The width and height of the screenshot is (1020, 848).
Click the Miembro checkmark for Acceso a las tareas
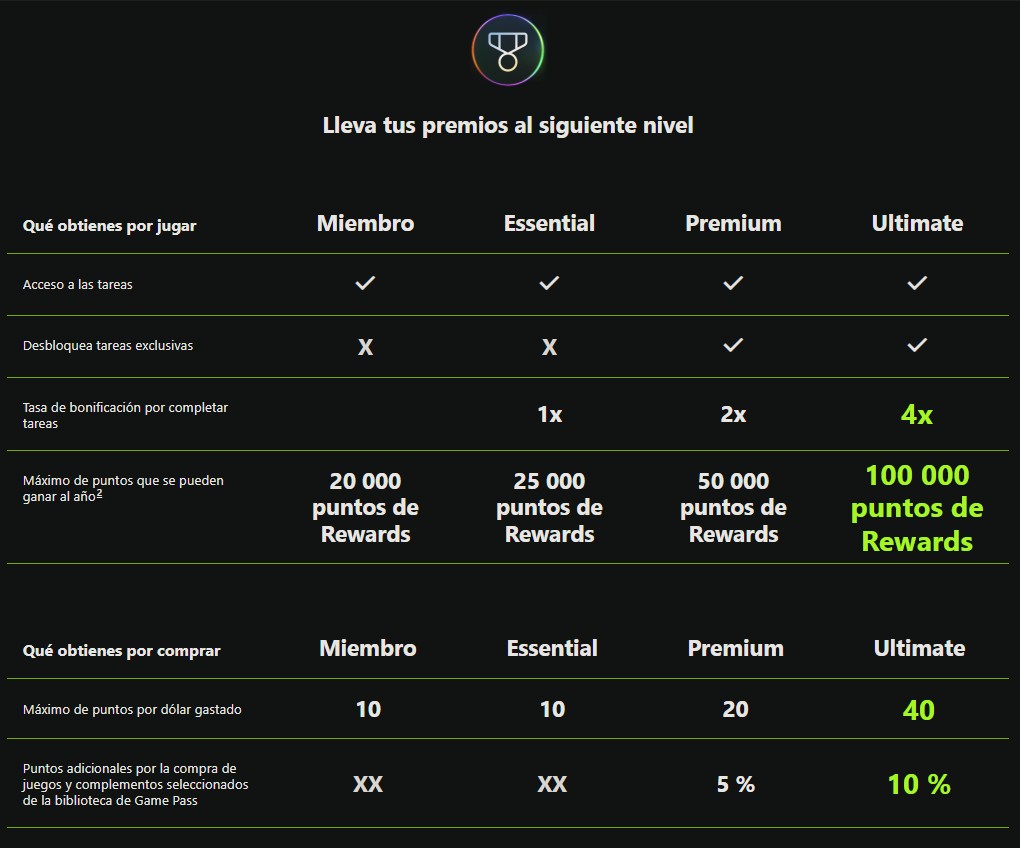(x=365, y=283)
